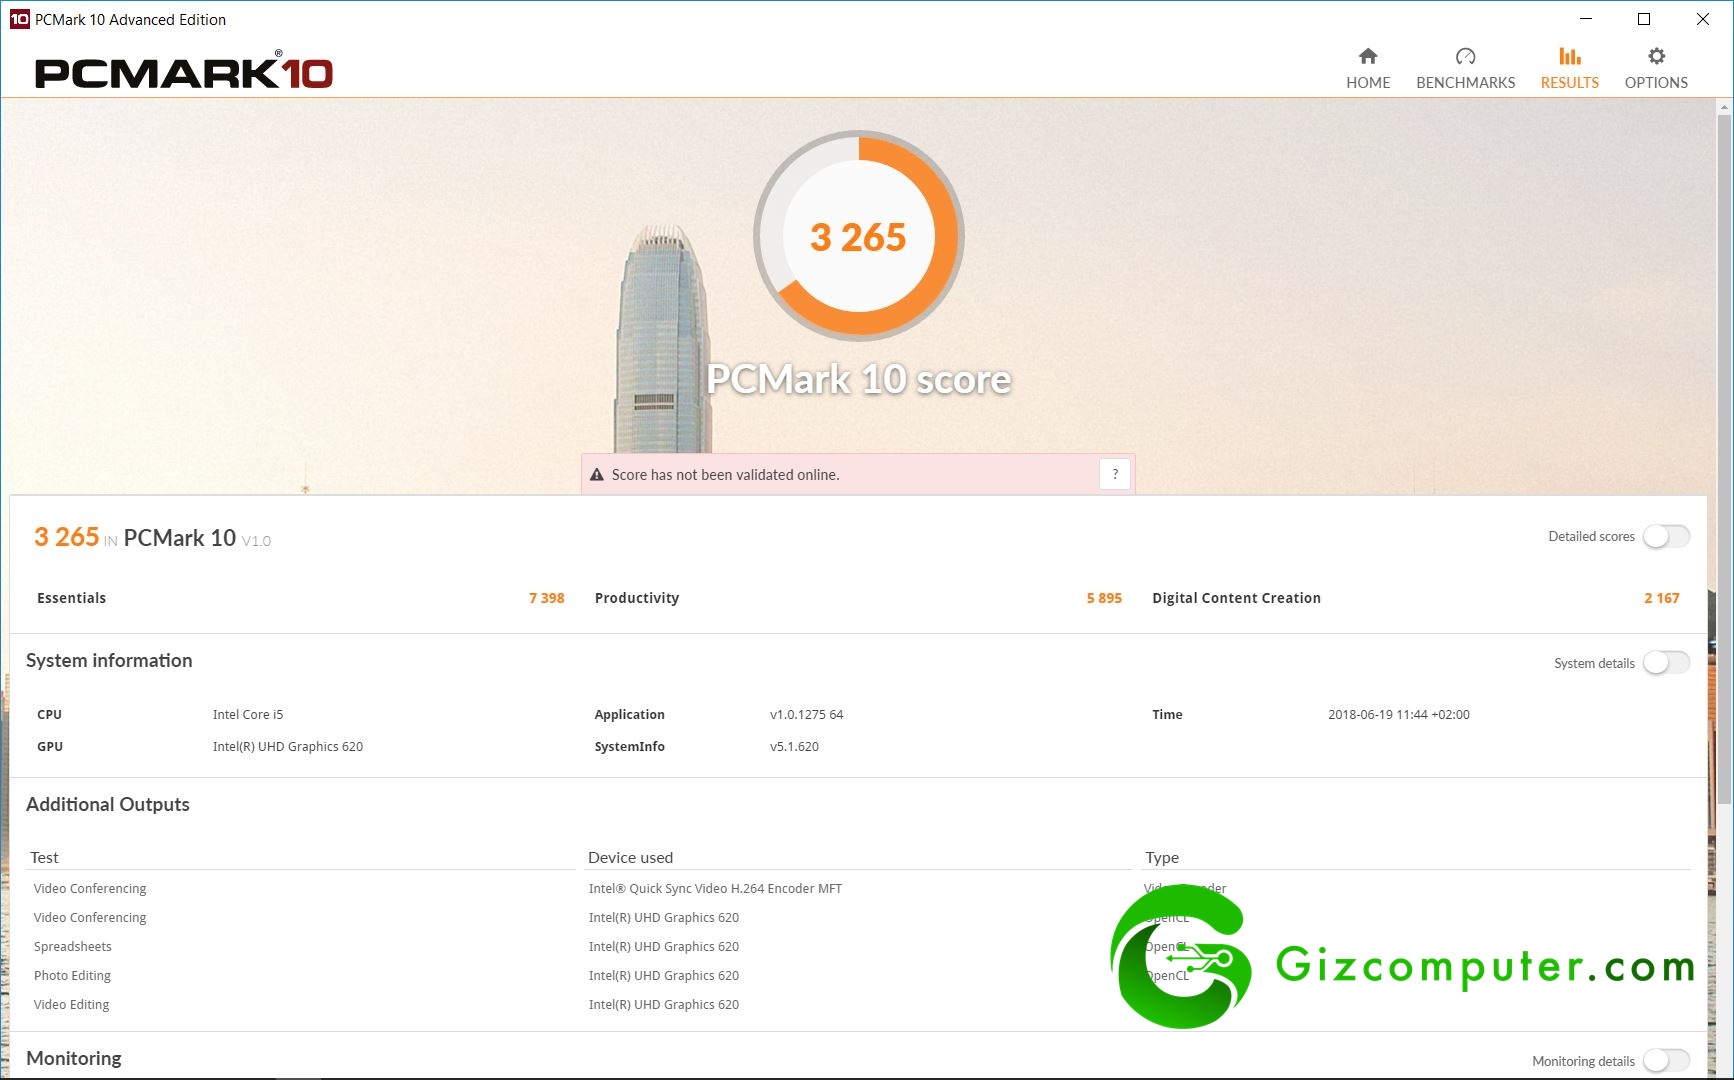Click the Type column header

1162,857
